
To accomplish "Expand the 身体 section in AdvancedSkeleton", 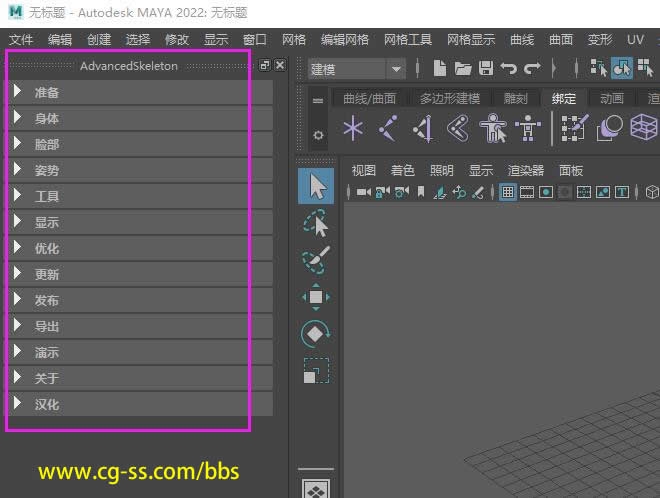I will pos(47,118).
